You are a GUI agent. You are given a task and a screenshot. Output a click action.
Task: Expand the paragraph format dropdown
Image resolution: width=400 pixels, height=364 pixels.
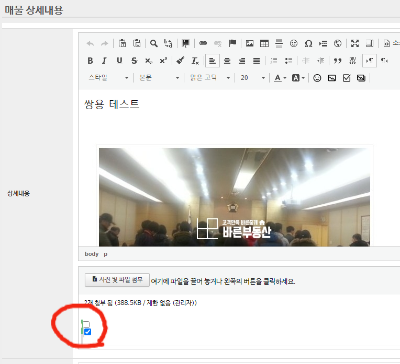tap(159, 78)
